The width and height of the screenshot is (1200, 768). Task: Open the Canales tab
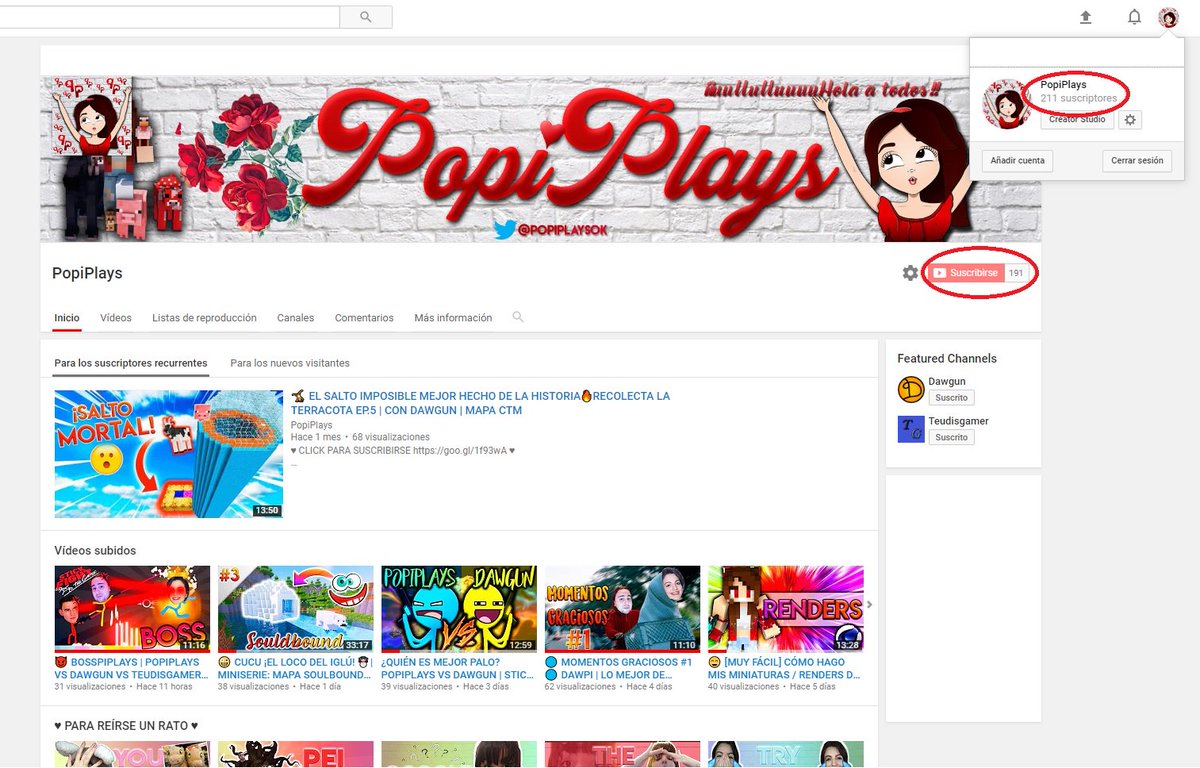pyautogui.click(x=296, y=318)
